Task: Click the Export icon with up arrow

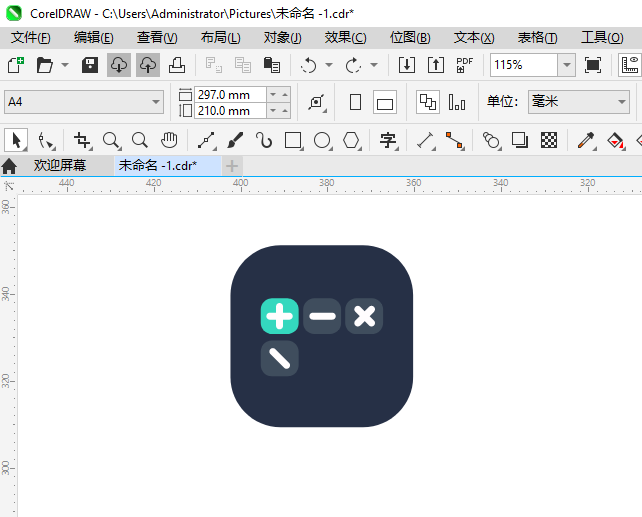Action: point(436,65)
